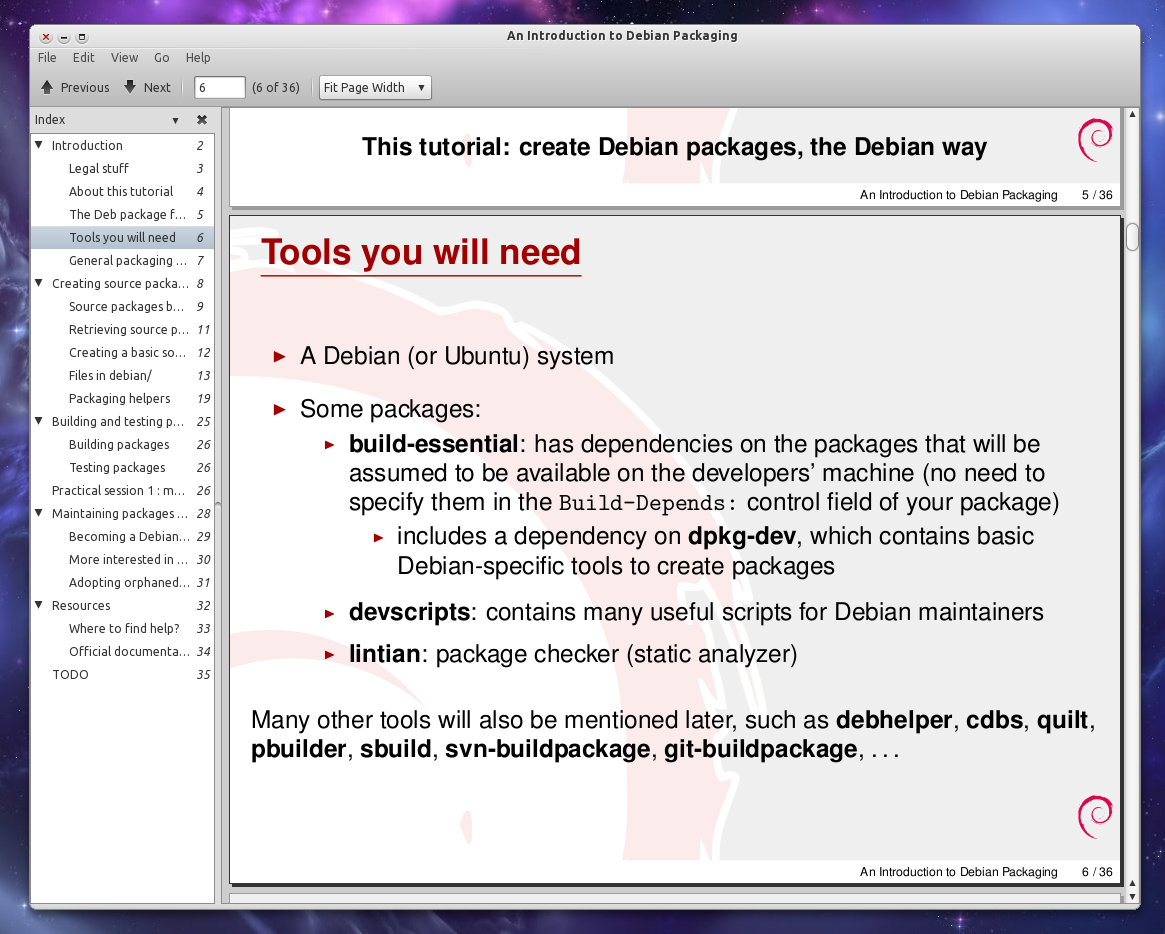The image size is (1165, 934).
Task: Click the sidebar pane divider handle
Action: (x=218, y=506)
